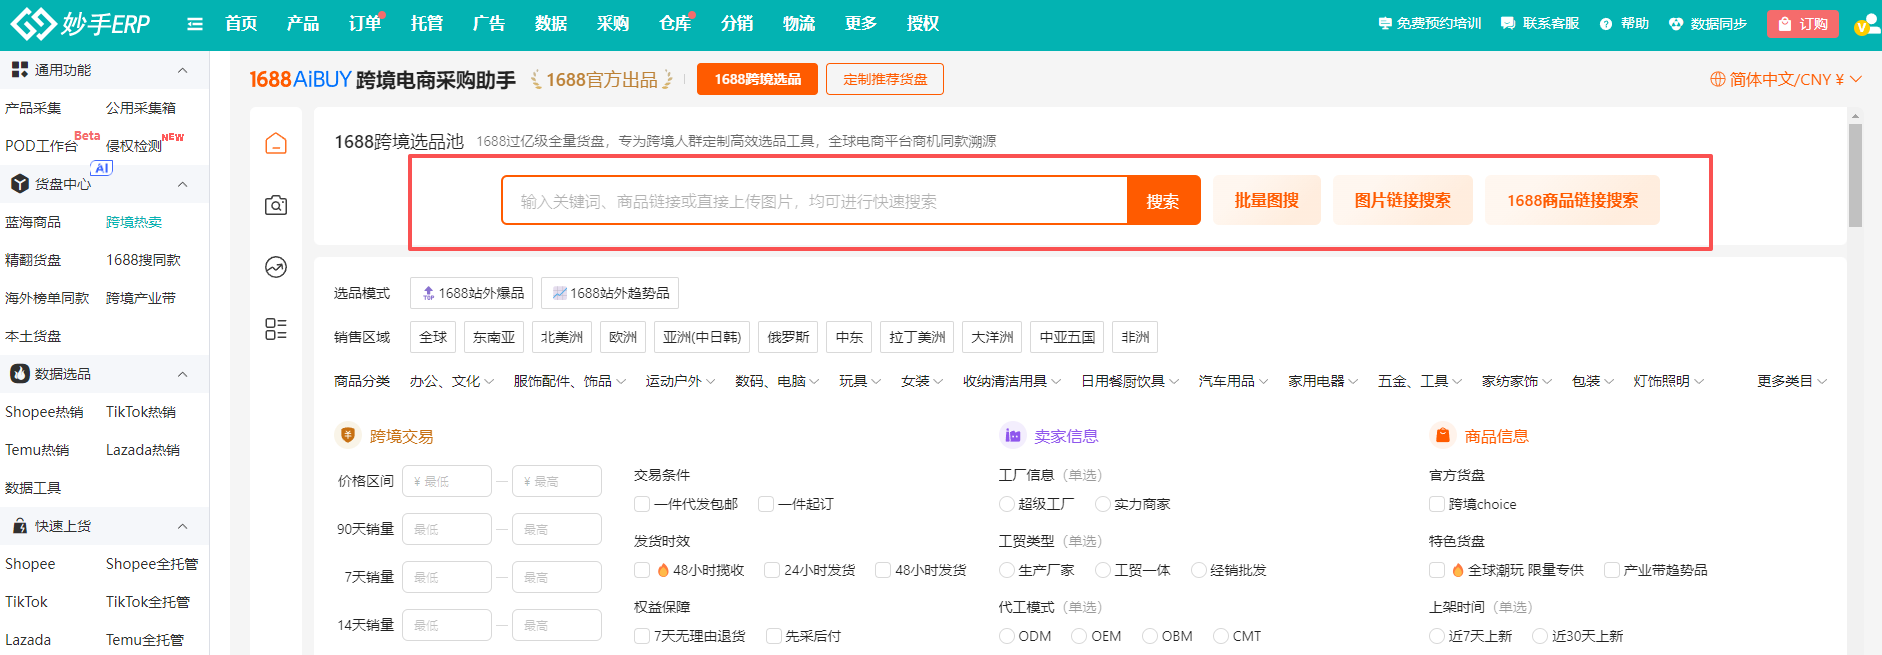Open the 物流 top menu
Screen dimensions: 1882x655
pos(799,24)
